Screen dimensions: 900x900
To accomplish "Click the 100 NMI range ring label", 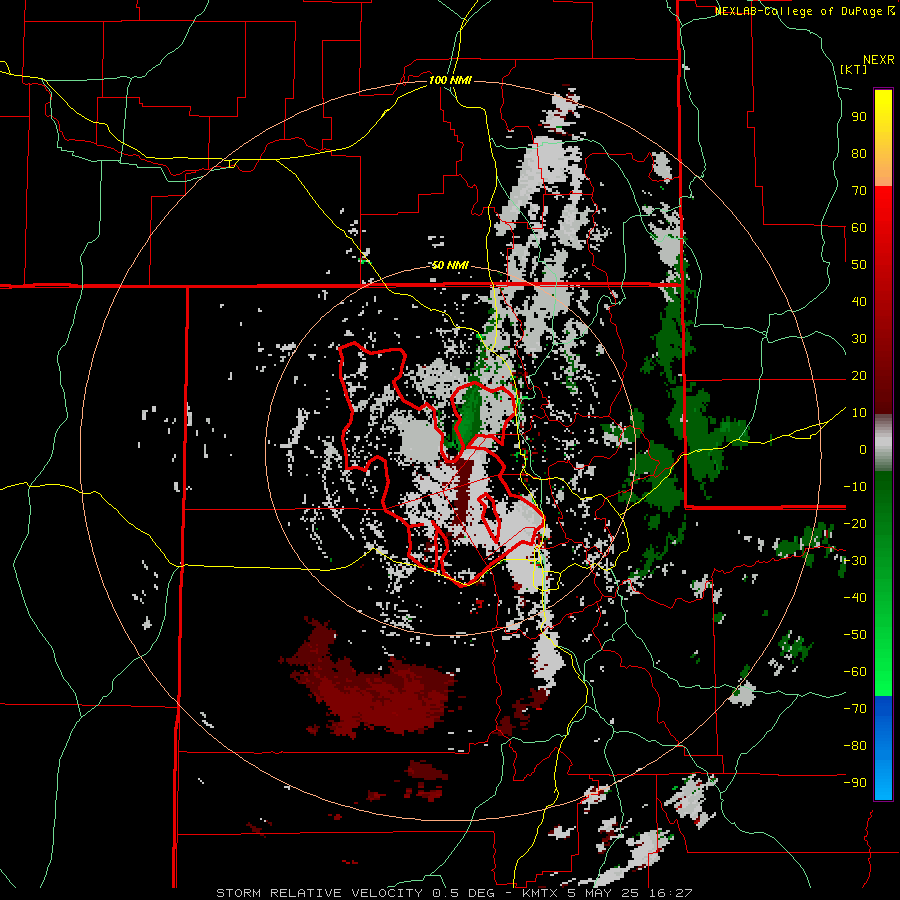I will [x=450, y=80].
